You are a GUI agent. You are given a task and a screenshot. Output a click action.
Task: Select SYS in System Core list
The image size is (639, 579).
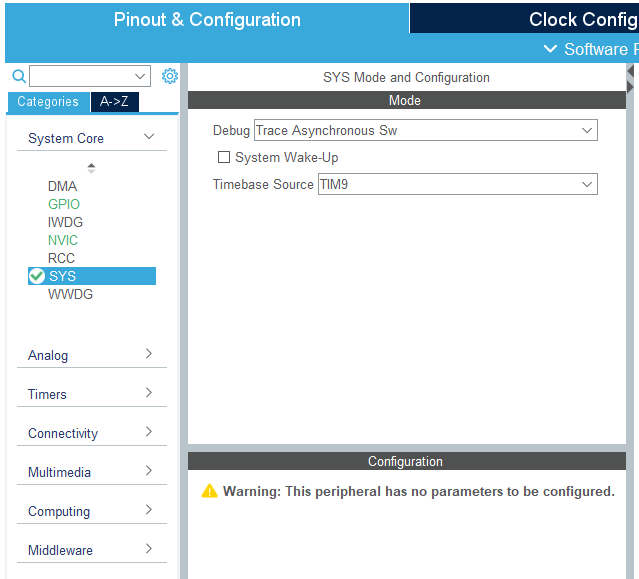(x=92, y=276)
